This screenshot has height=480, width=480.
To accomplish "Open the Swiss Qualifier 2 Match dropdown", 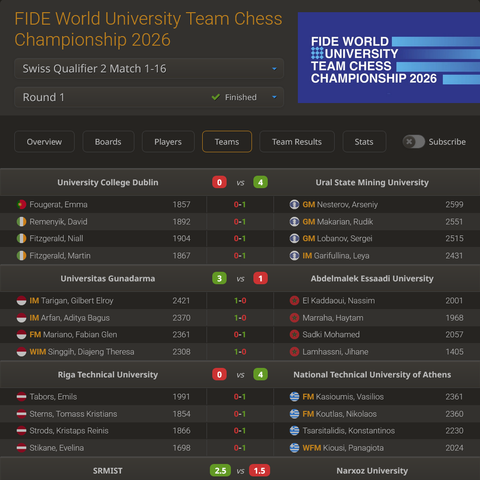I will click(x=149, y=69).
